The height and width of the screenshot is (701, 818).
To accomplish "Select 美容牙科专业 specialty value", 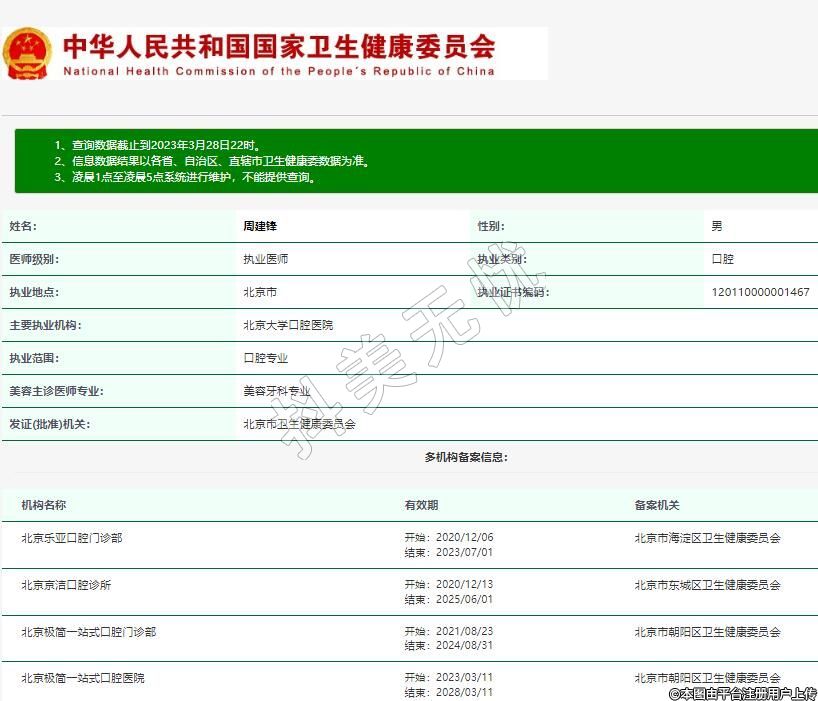I will (277, 391).
